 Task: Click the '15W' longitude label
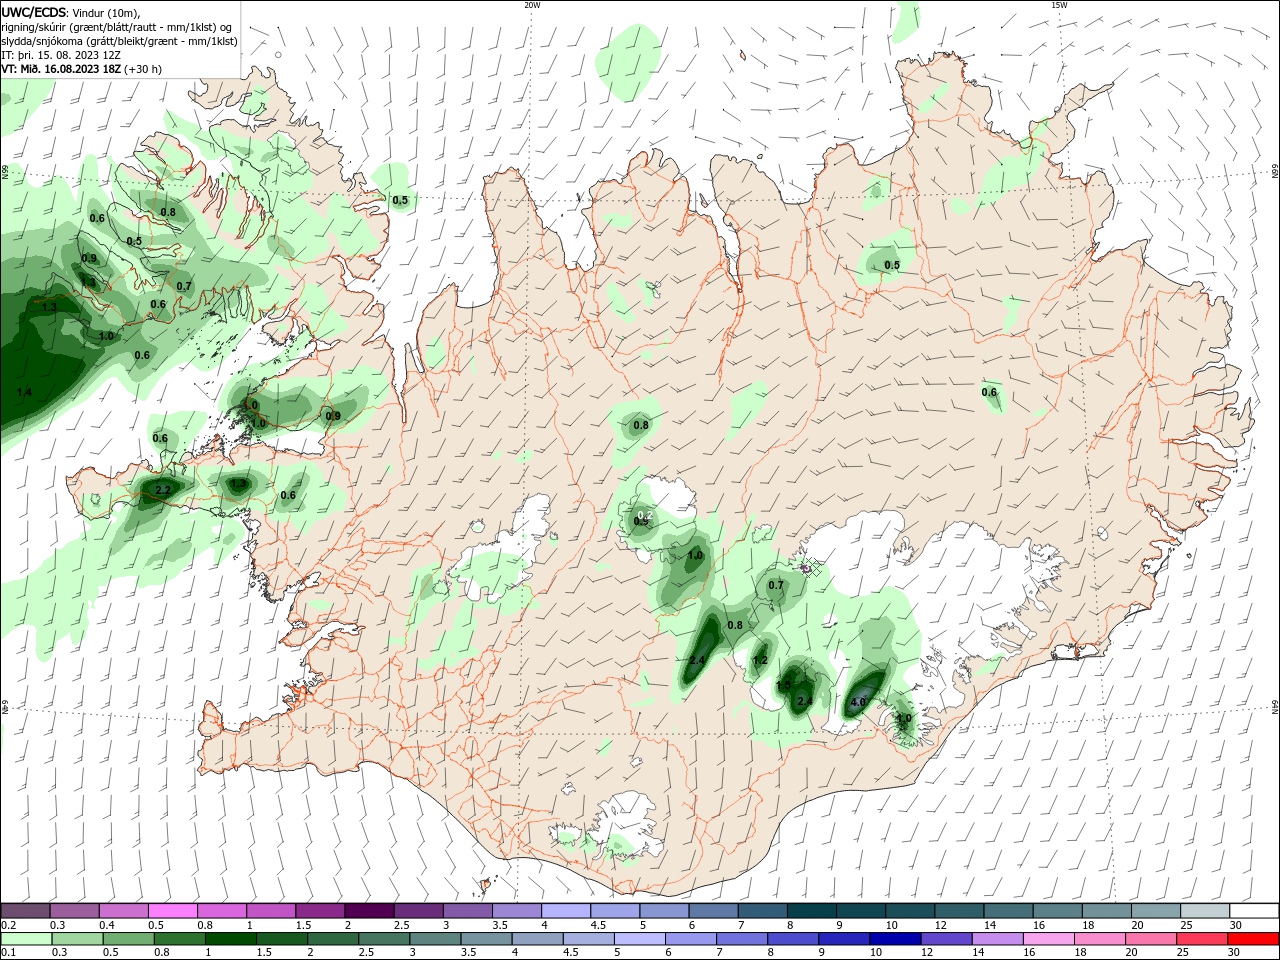pyautogui.click(x=1059, y=5)
